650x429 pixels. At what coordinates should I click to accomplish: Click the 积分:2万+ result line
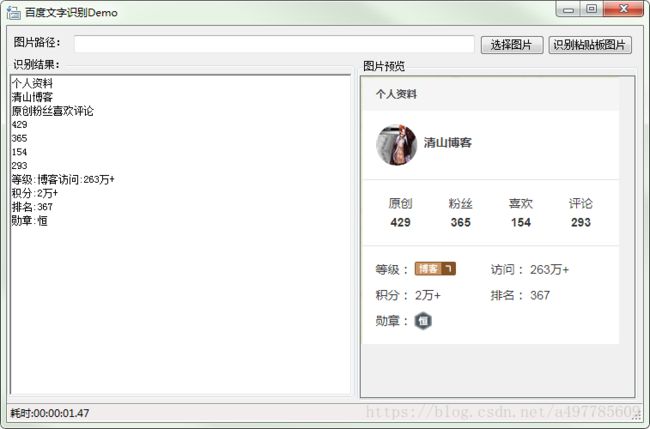pos(35,193)
